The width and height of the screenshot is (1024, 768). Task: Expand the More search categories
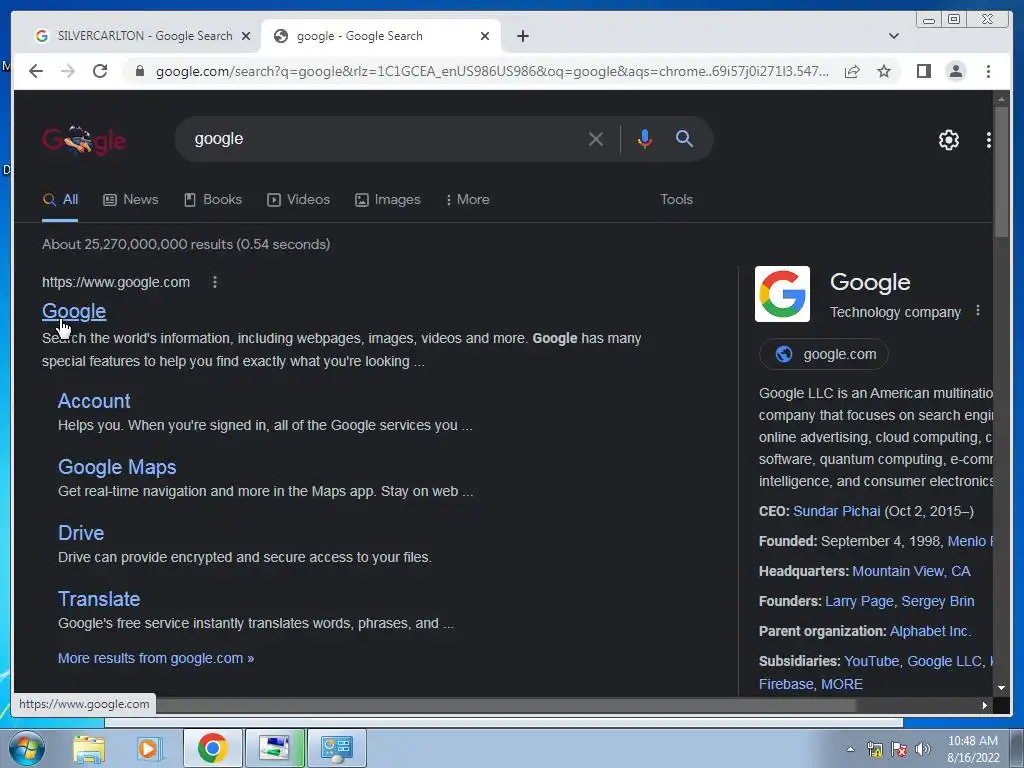pyautogui.click(x=468, y=200)
